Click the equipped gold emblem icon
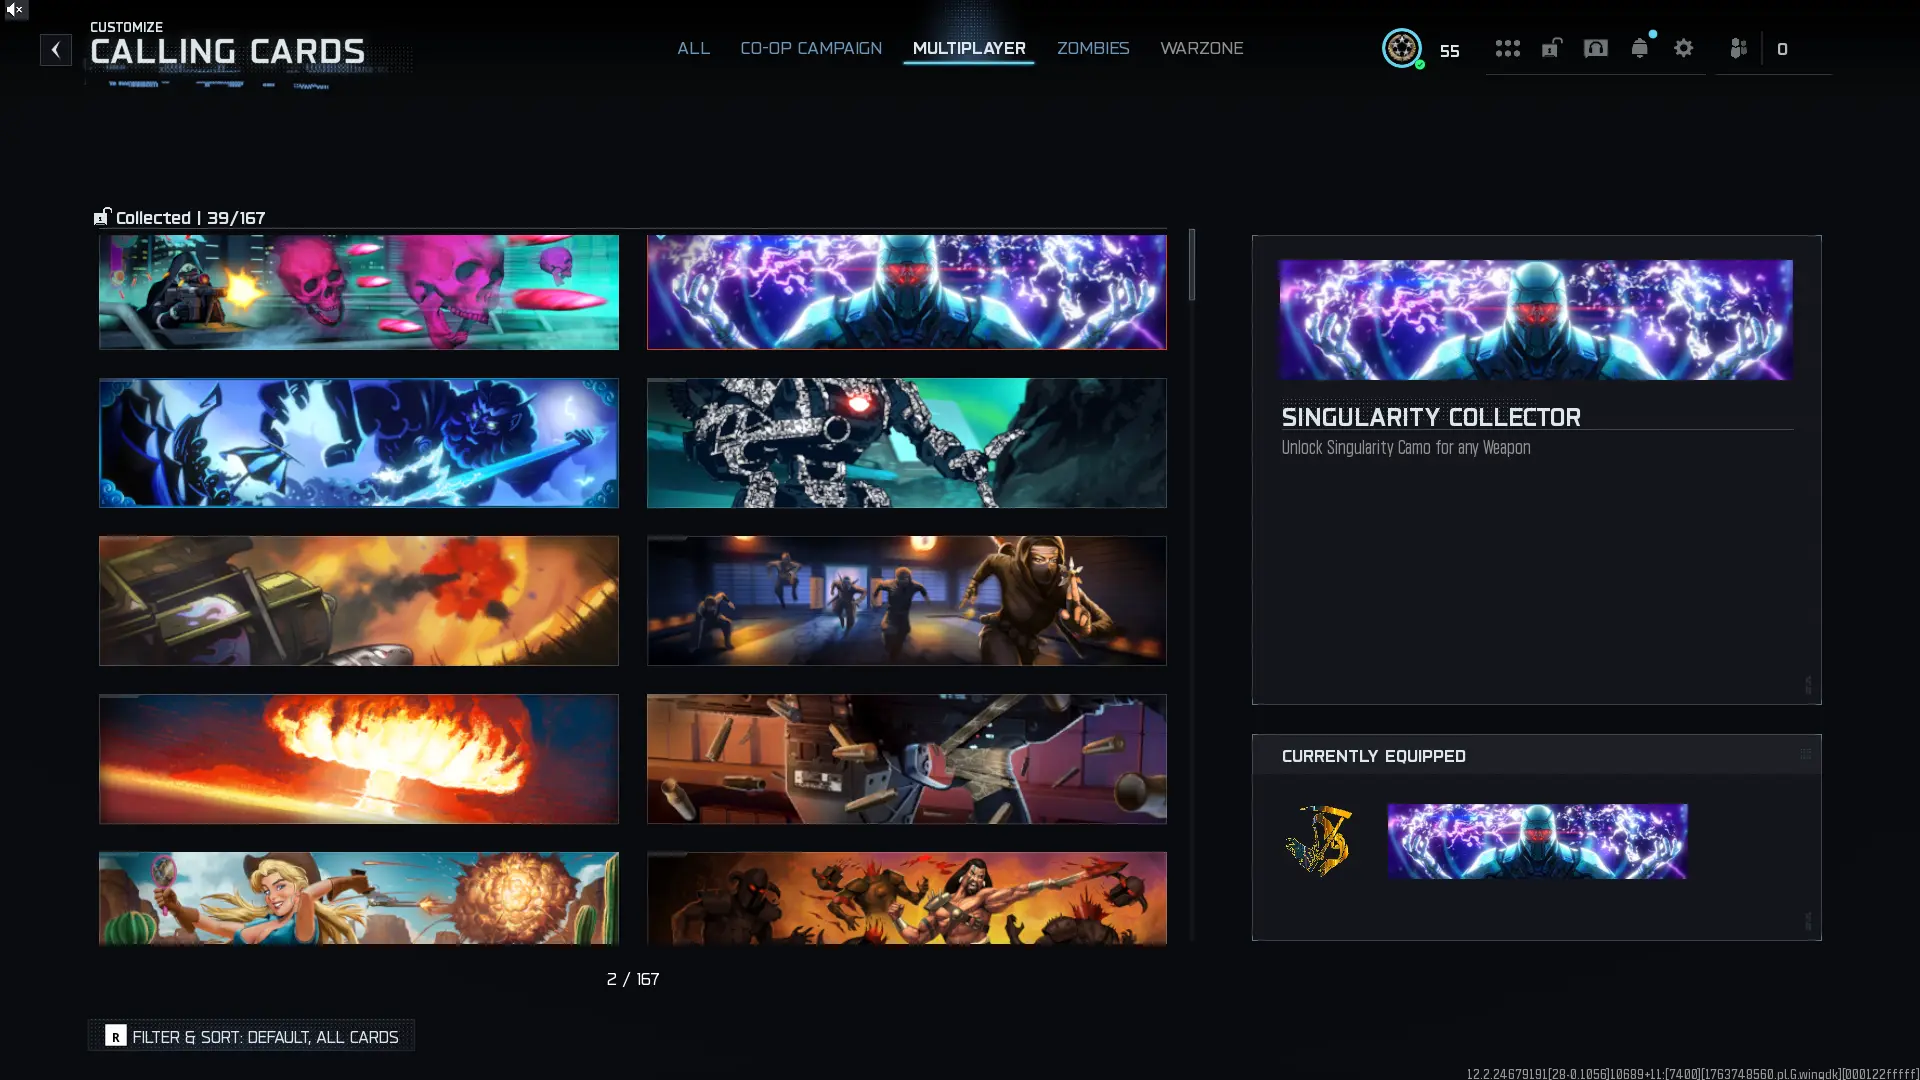 [x=1318, y=841]
